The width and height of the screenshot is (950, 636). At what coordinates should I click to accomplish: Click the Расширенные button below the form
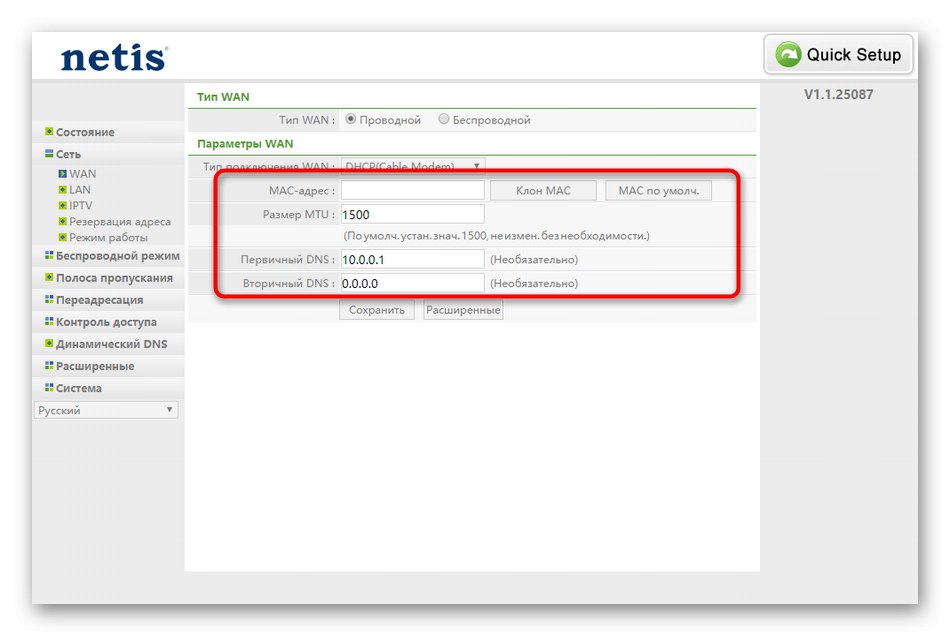coord(463,310)
